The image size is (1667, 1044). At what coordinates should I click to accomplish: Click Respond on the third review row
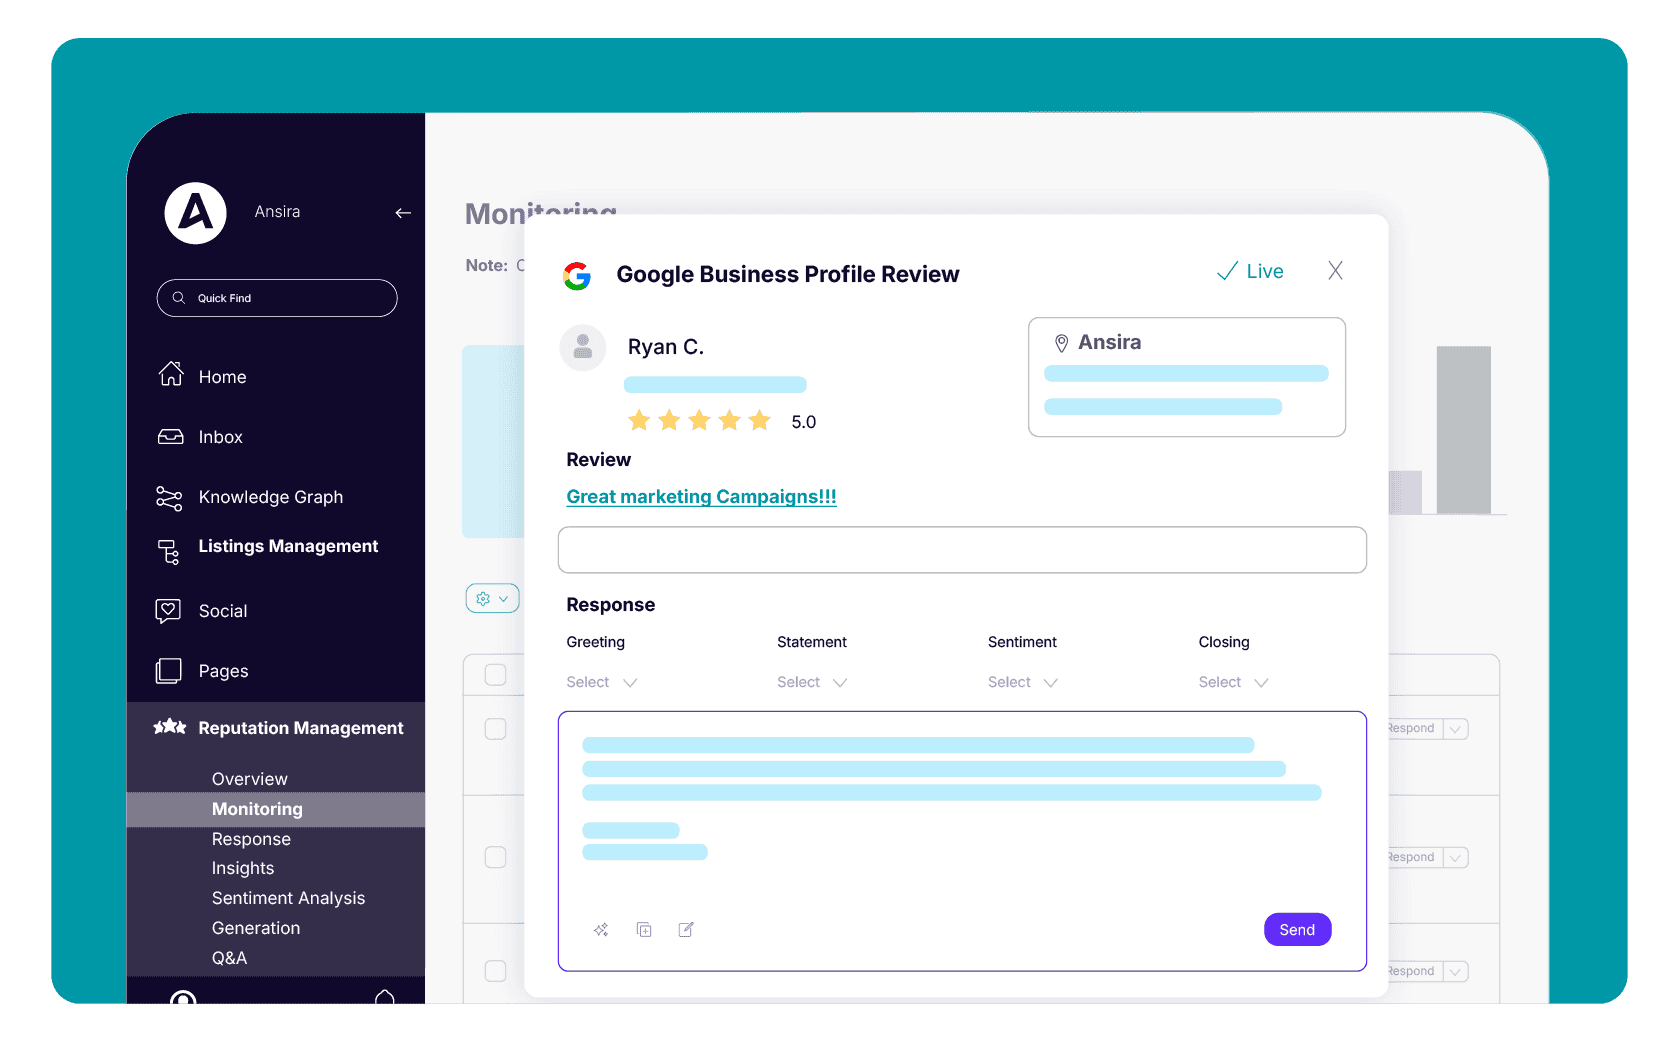(1412, 971)
